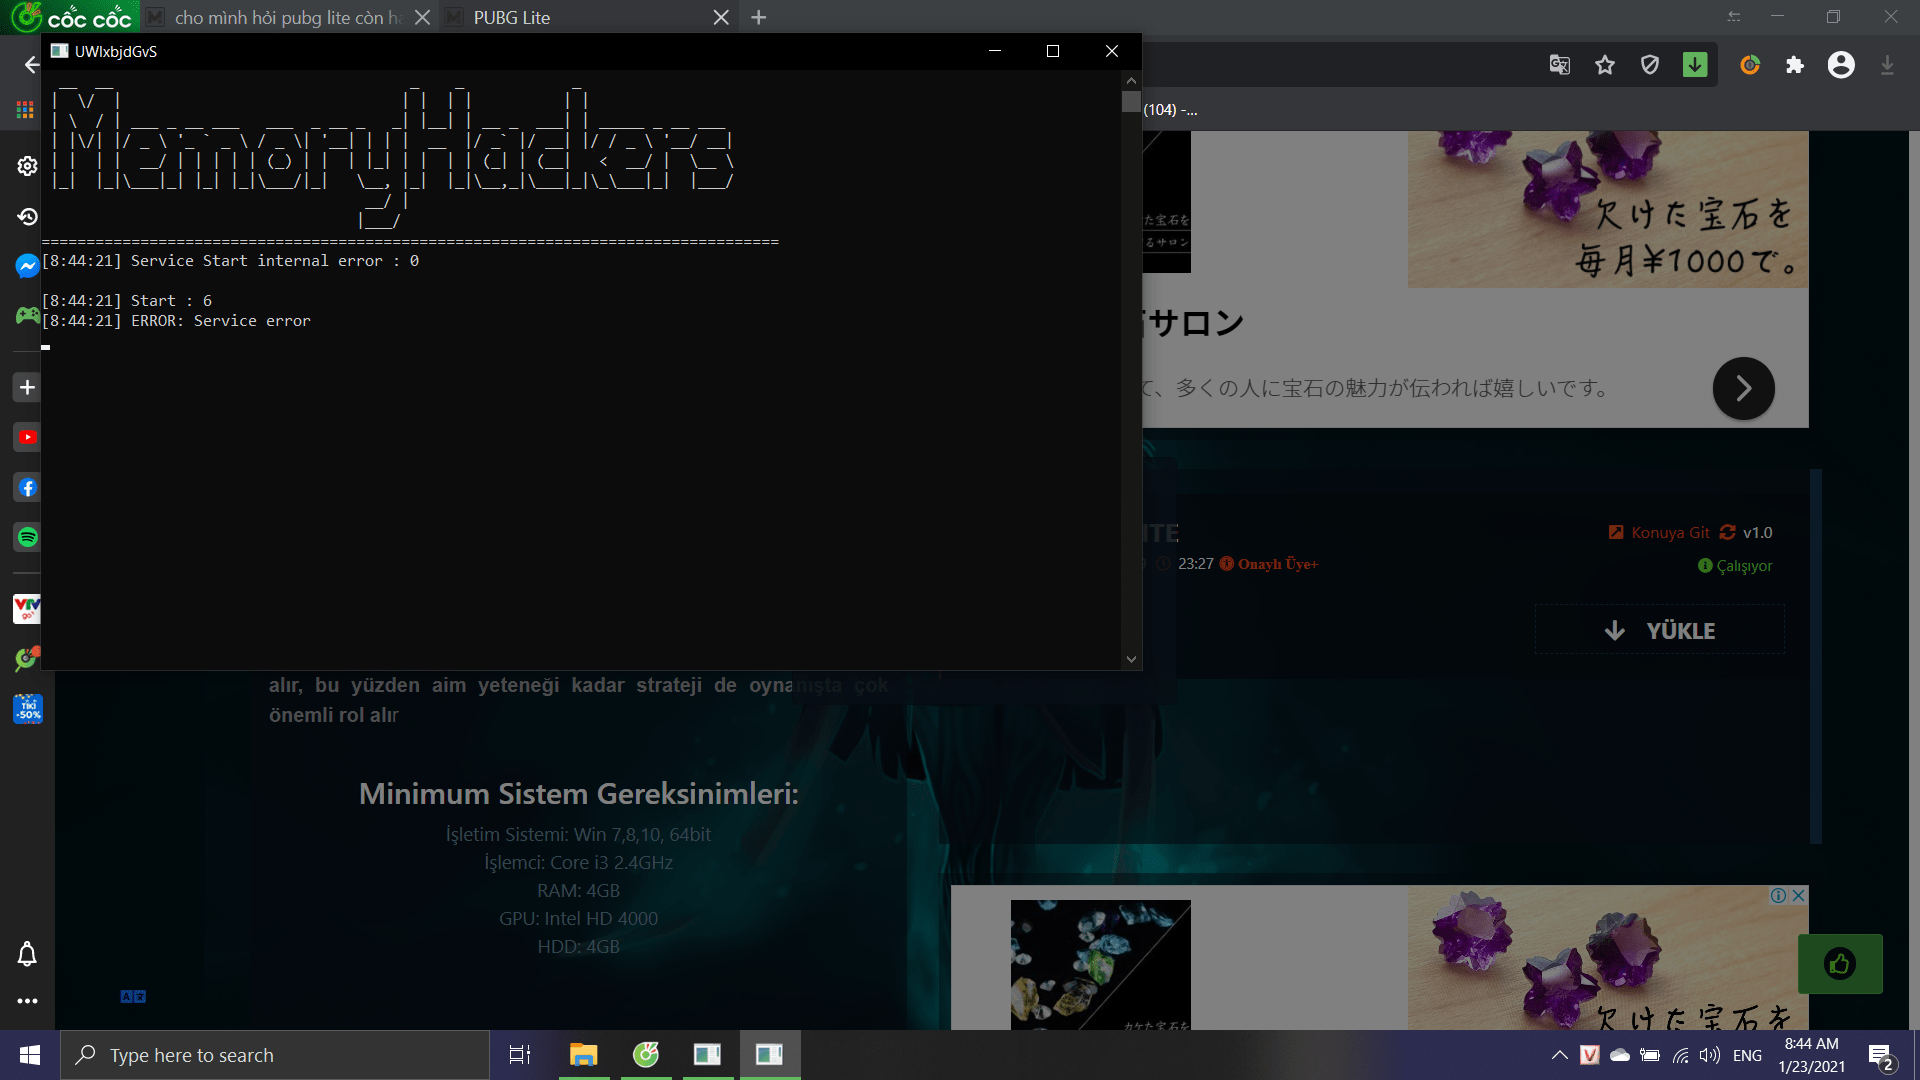Click the 'ERROR: Service error' console line
Viewport: 1920px width, 1080px height.
tap(176, 321)
